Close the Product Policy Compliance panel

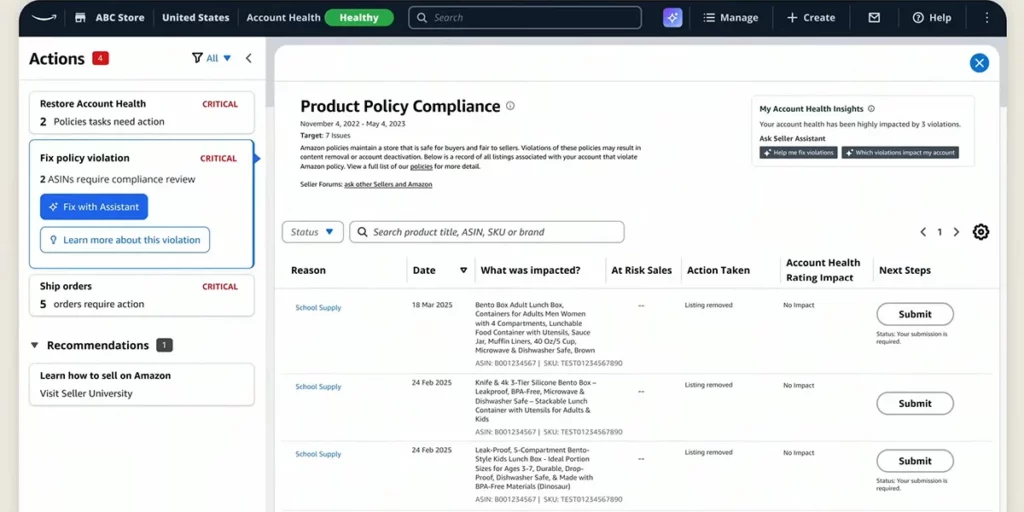tap(979, 63)
